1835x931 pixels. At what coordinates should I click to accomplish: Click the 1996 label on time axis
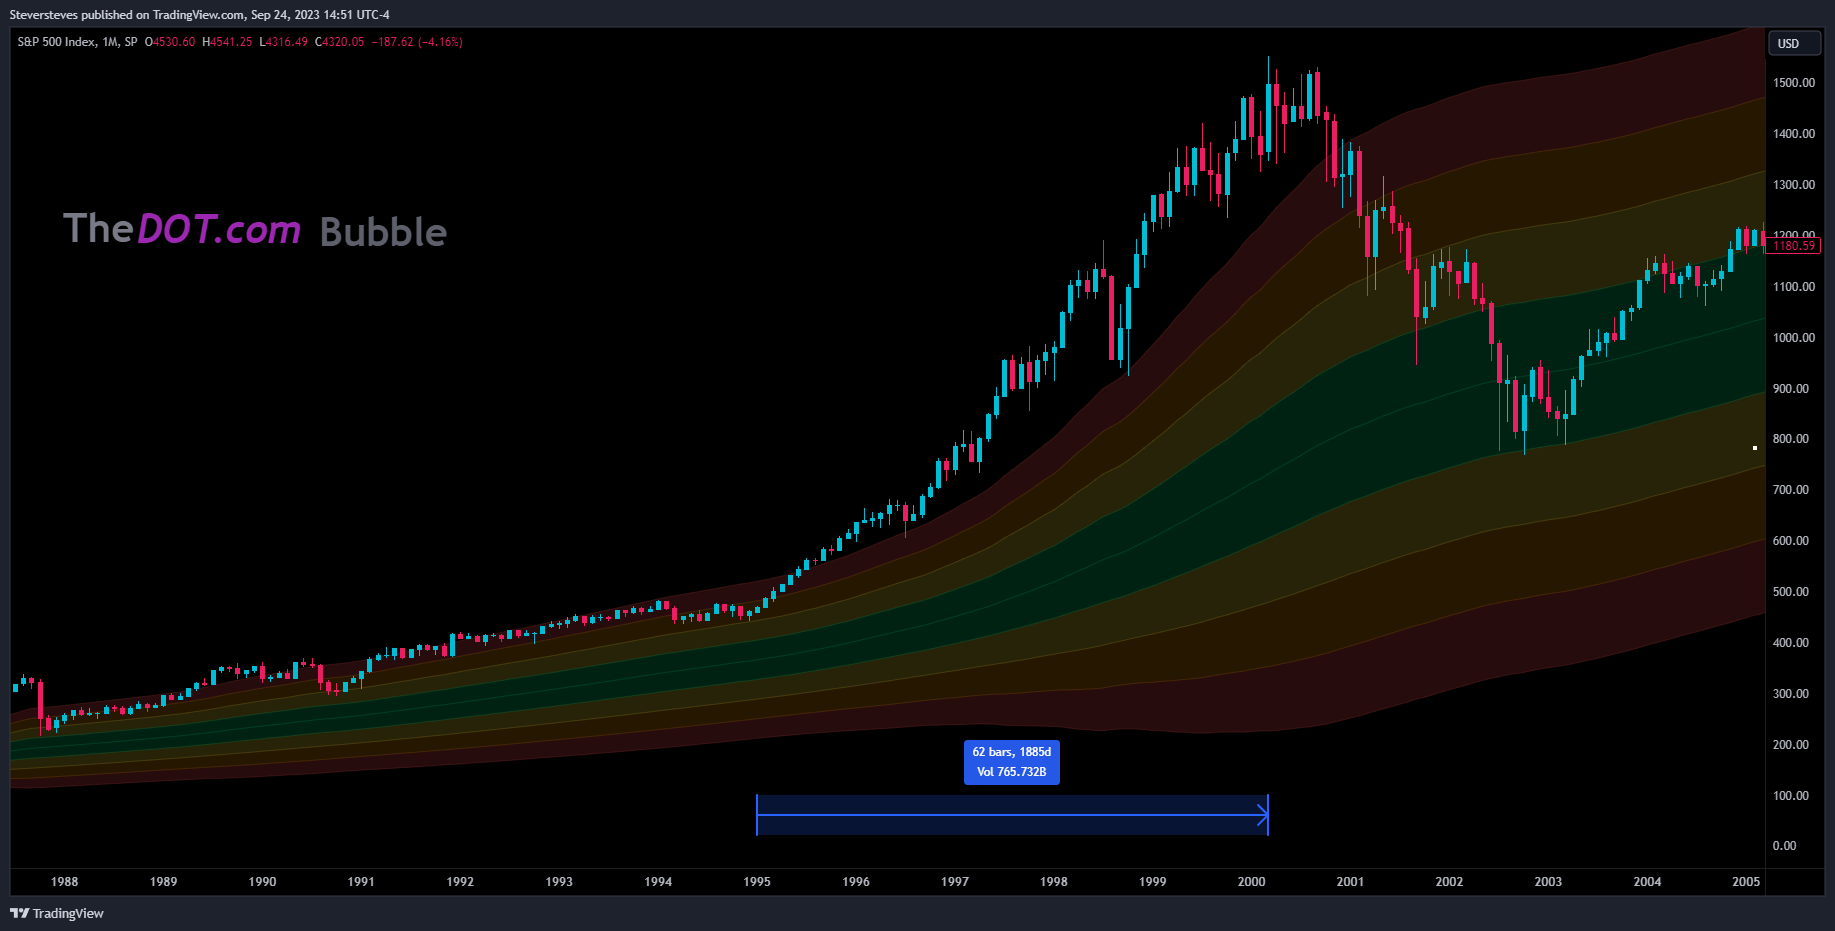pos(857,882)
